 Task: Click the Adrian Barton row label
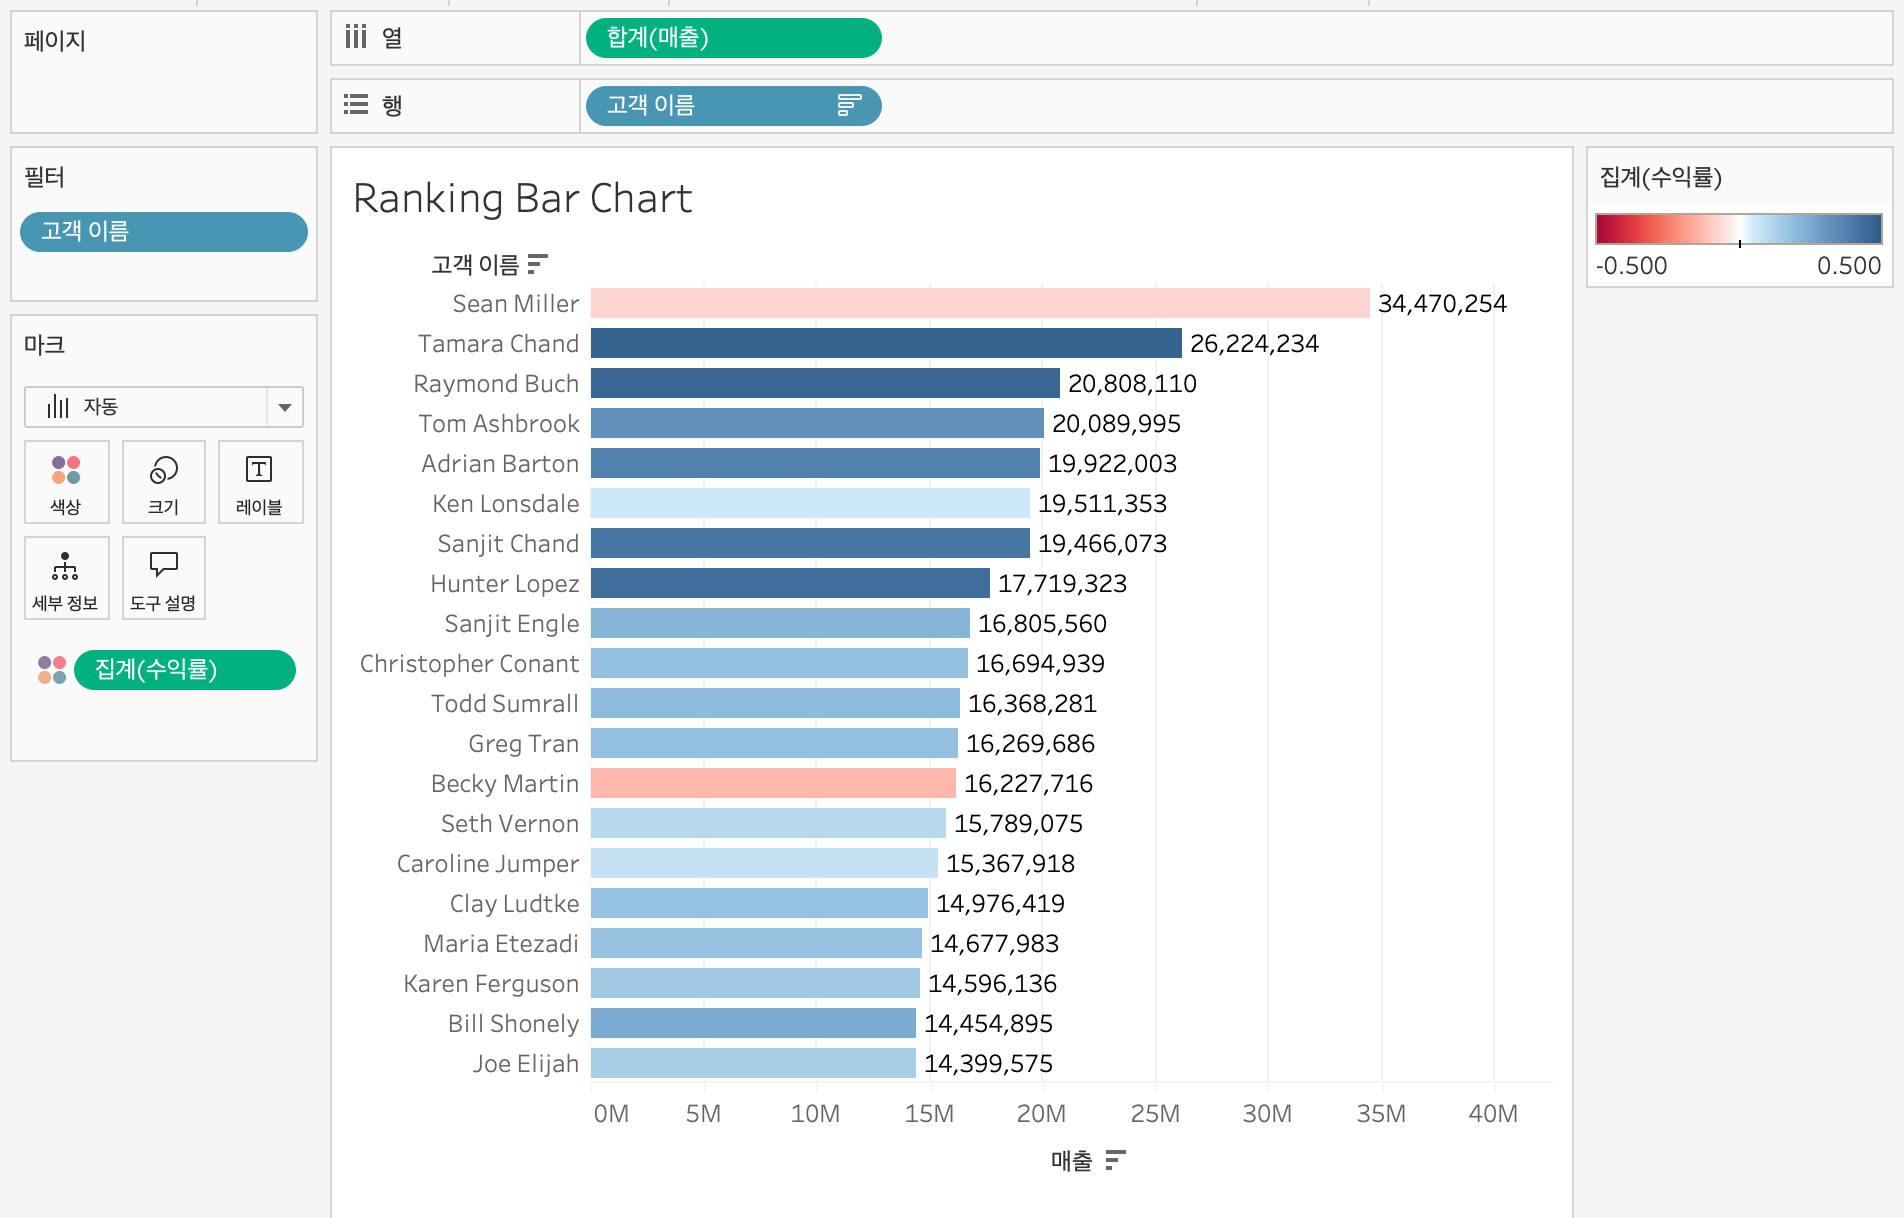500,464
